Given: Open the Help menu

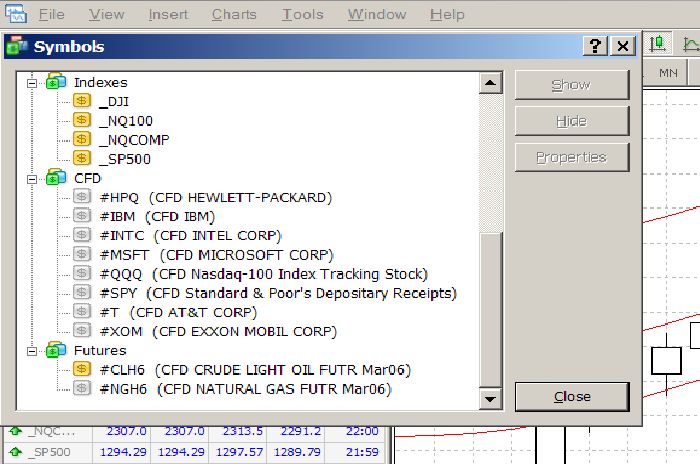Looking at the screenshot, I should point(447,14).
